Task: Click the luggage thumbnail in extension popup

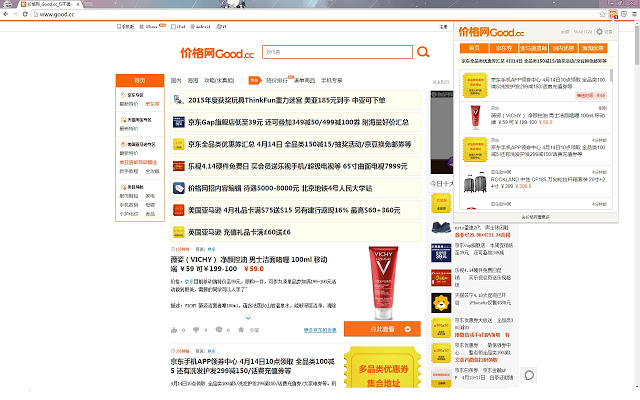Action: point(475,182)
